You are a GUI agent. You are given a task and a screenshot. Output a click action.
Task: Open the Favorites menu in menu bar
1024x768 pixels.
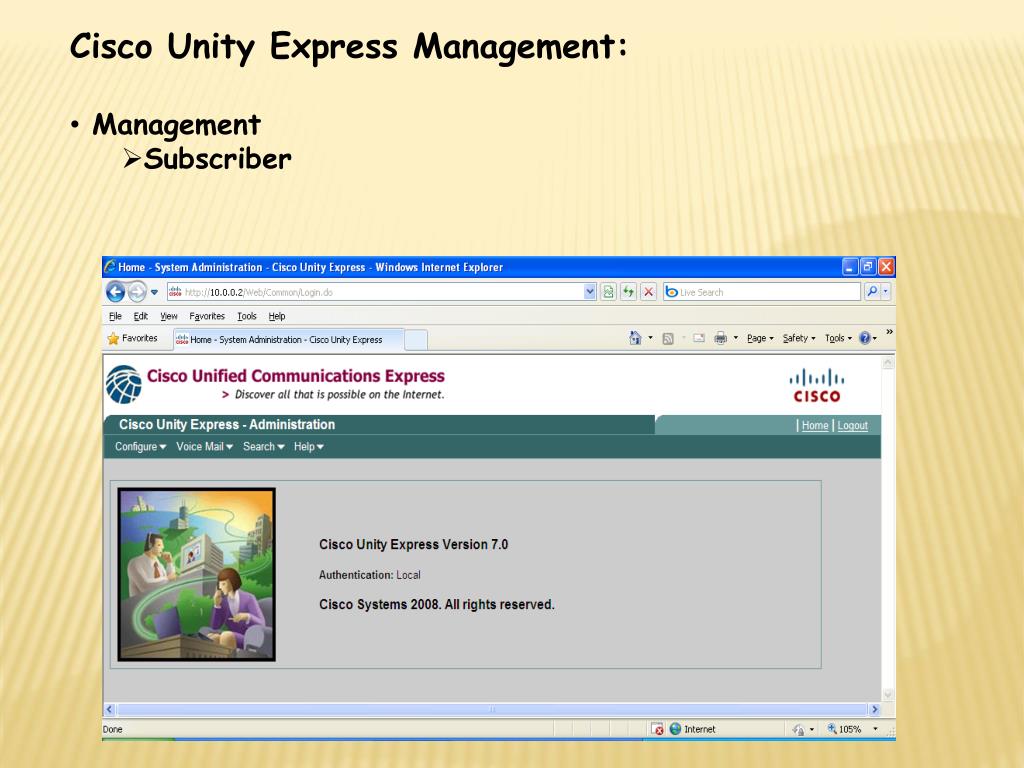coord(206,316)
